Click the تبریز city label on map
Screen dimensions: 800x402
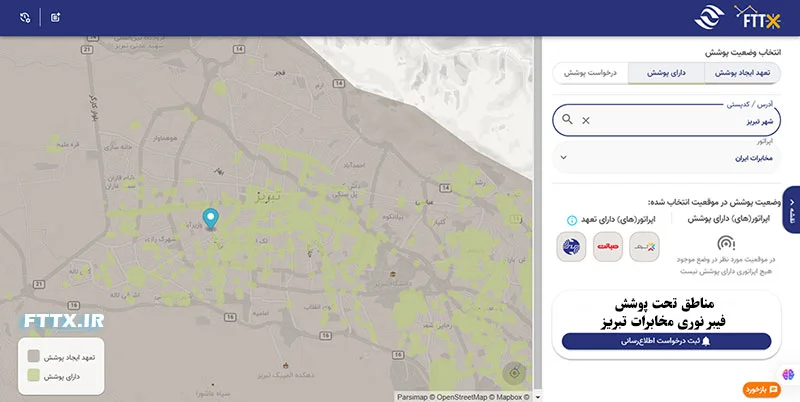coord(269,195)
